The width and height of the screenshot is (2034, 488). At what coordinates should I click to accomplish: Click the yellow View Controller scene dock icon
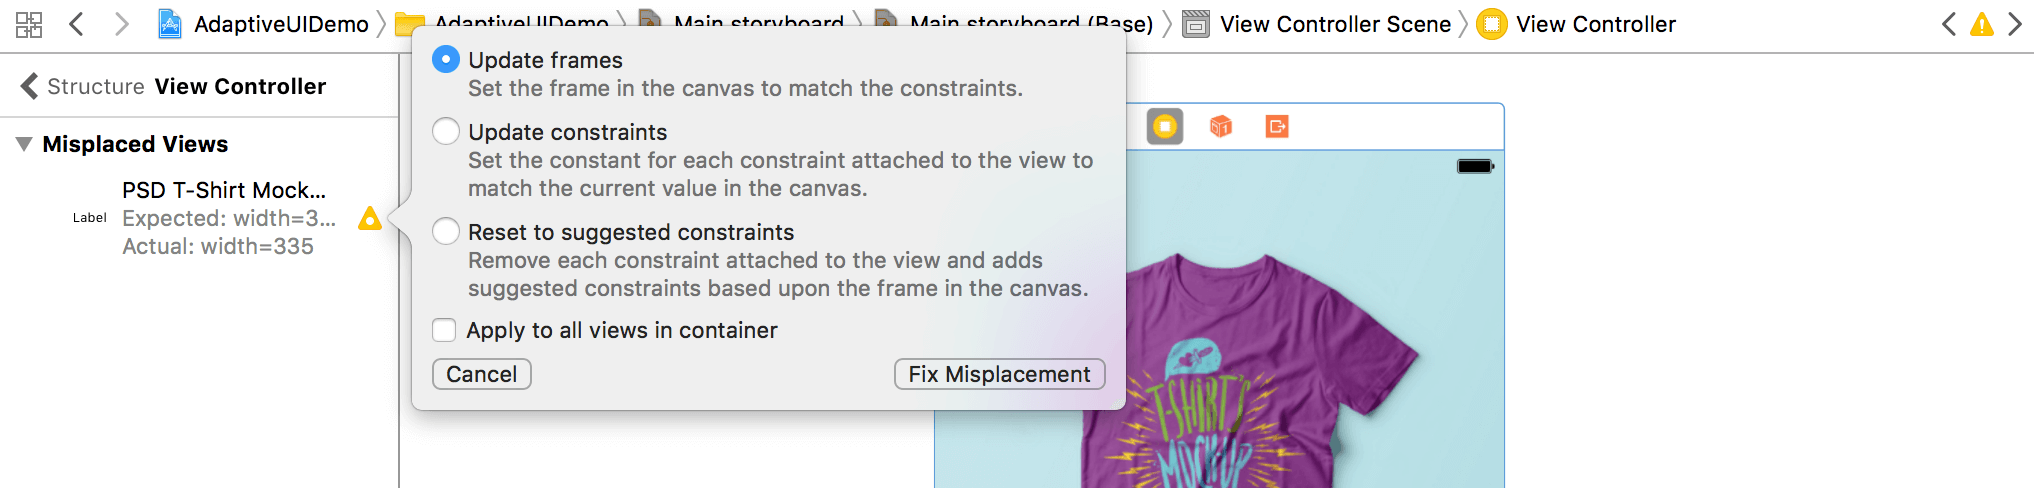coord(1165,127)
